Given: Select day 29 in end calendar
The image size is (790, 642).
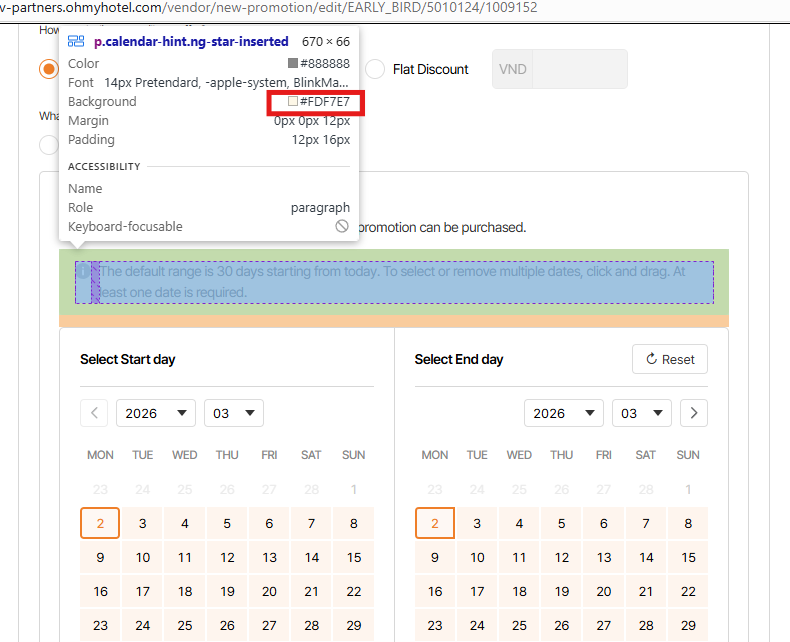Looking at the screenshot, I should [688, 626].
